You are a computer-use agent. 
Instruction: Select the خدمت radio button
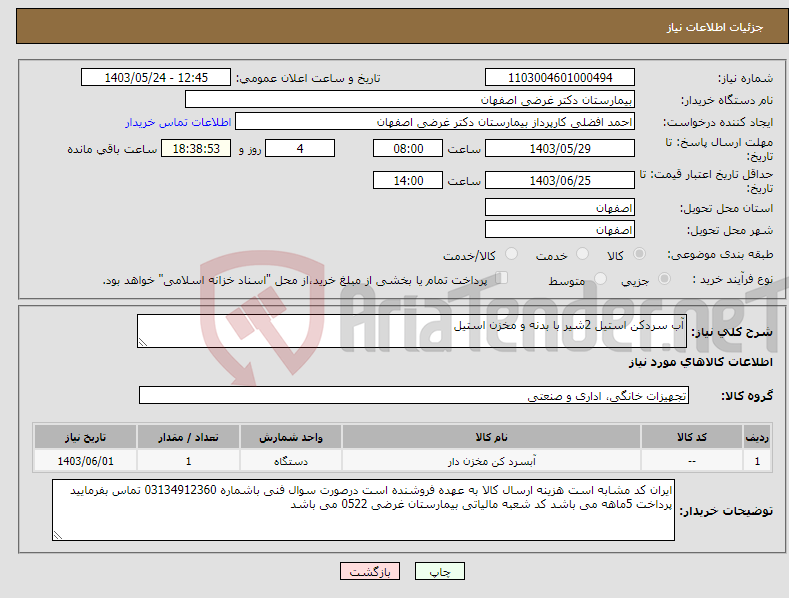click(582, 254)
